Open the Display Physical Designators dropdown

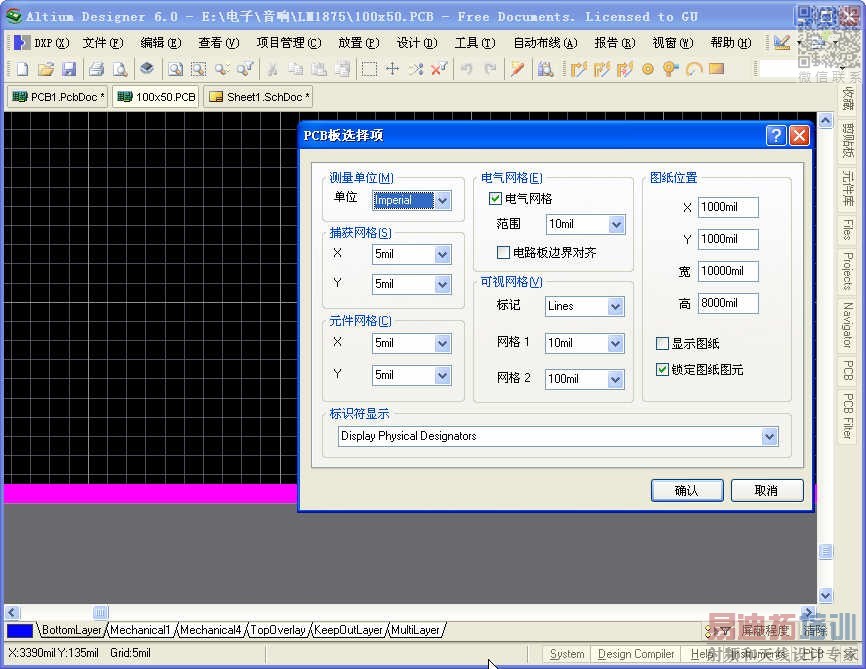click(768, 437)
